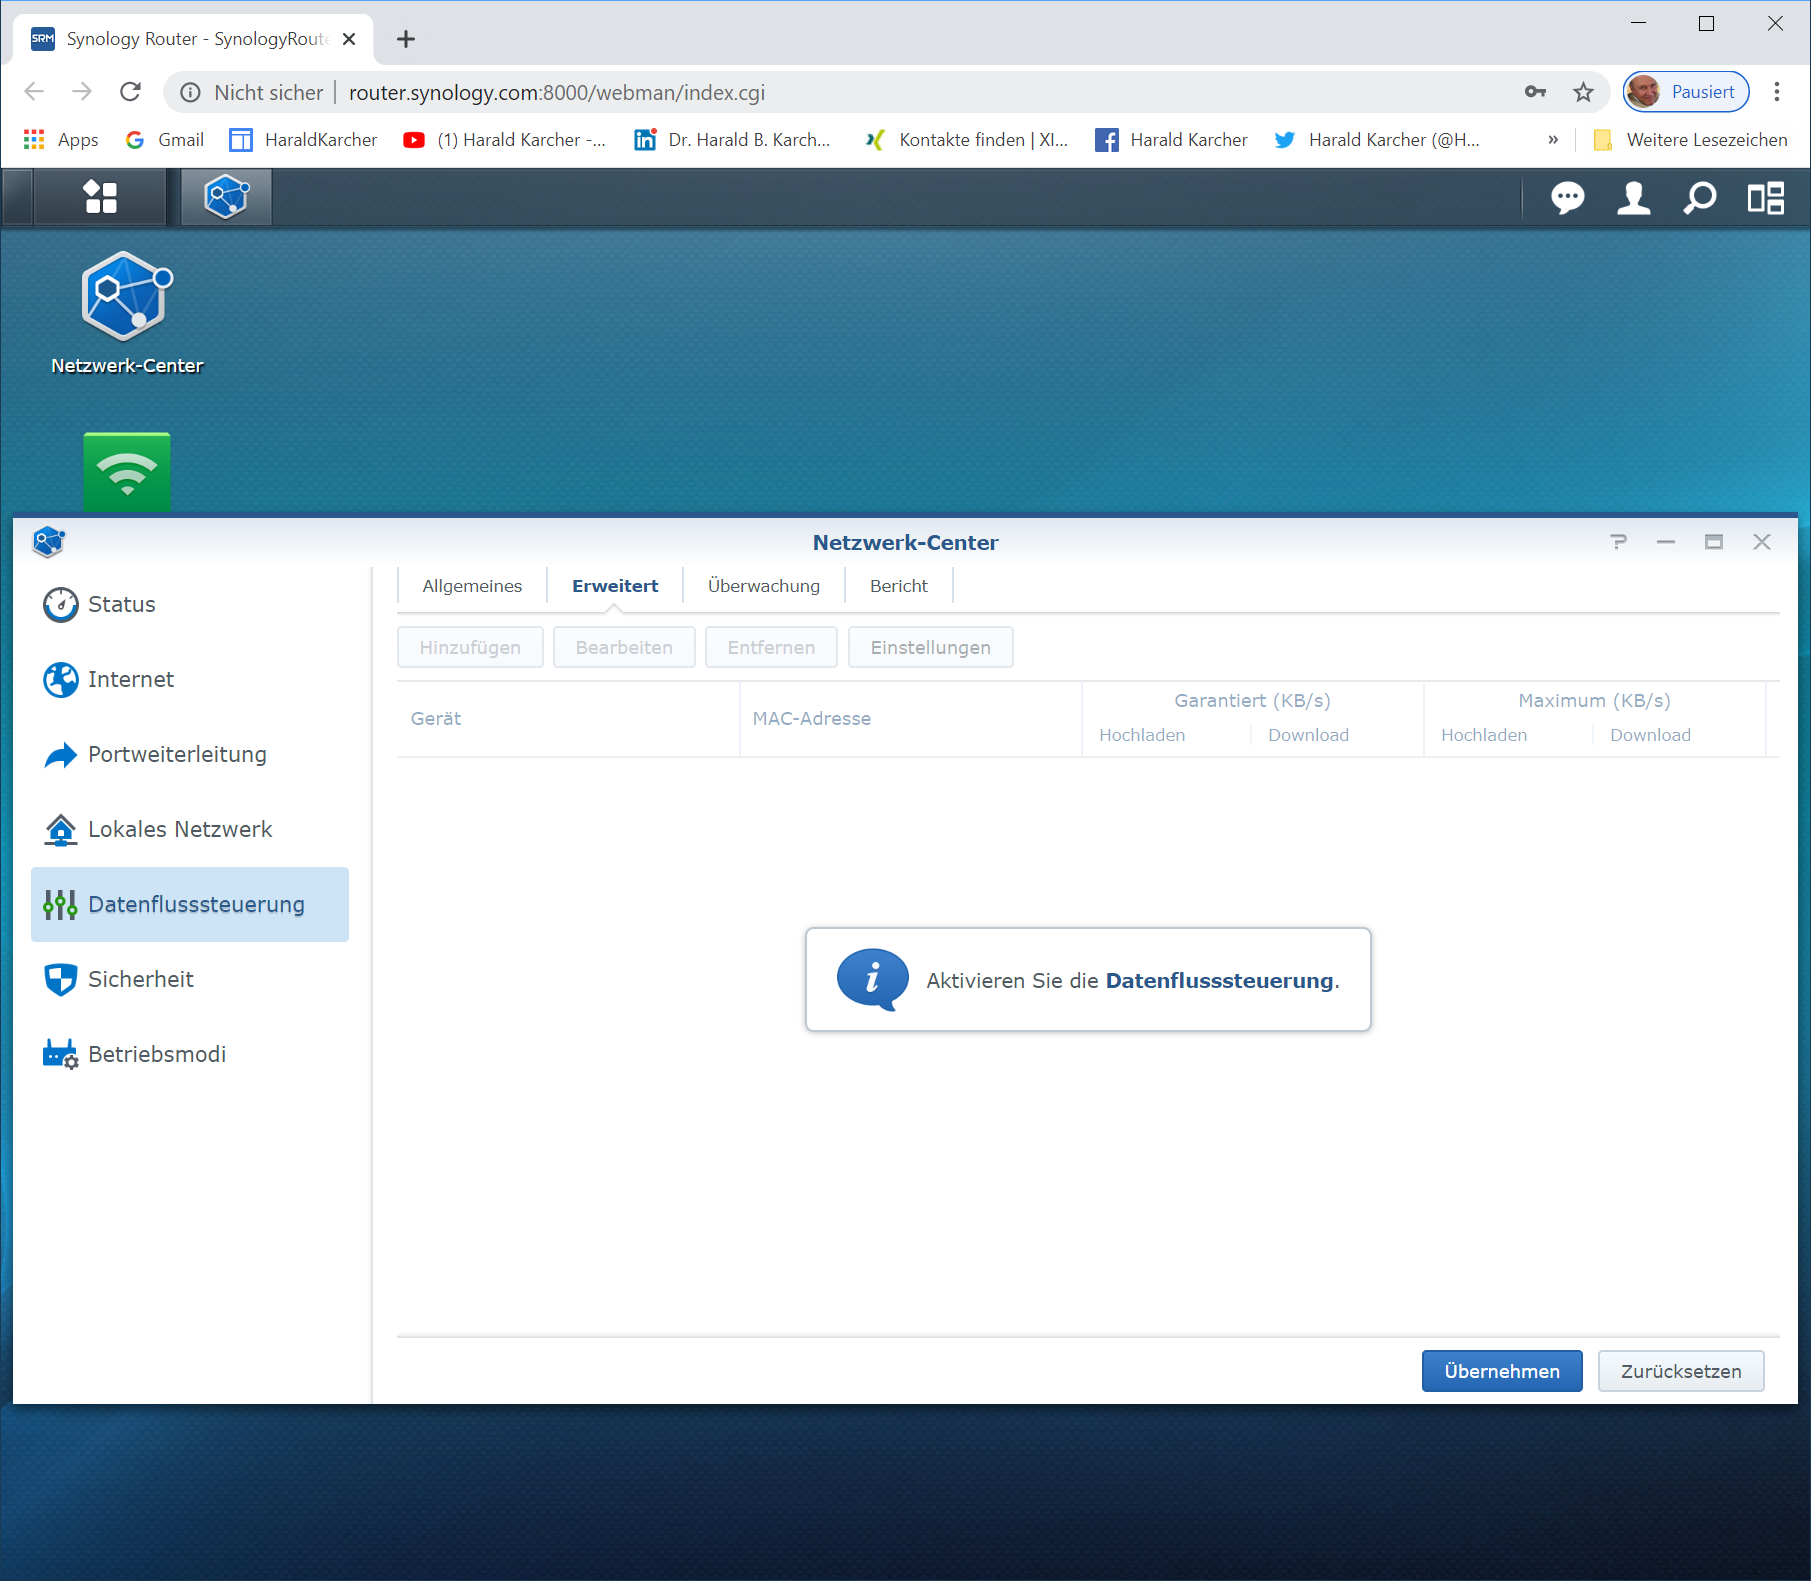1811x1581 pixels.
Task: Click the browser address bar URL
Action: point(556,93)
